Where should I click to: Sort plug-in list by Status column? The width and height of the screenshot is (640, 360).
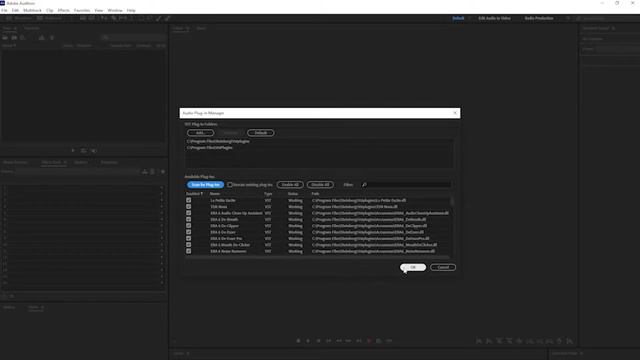click(293, 194)
